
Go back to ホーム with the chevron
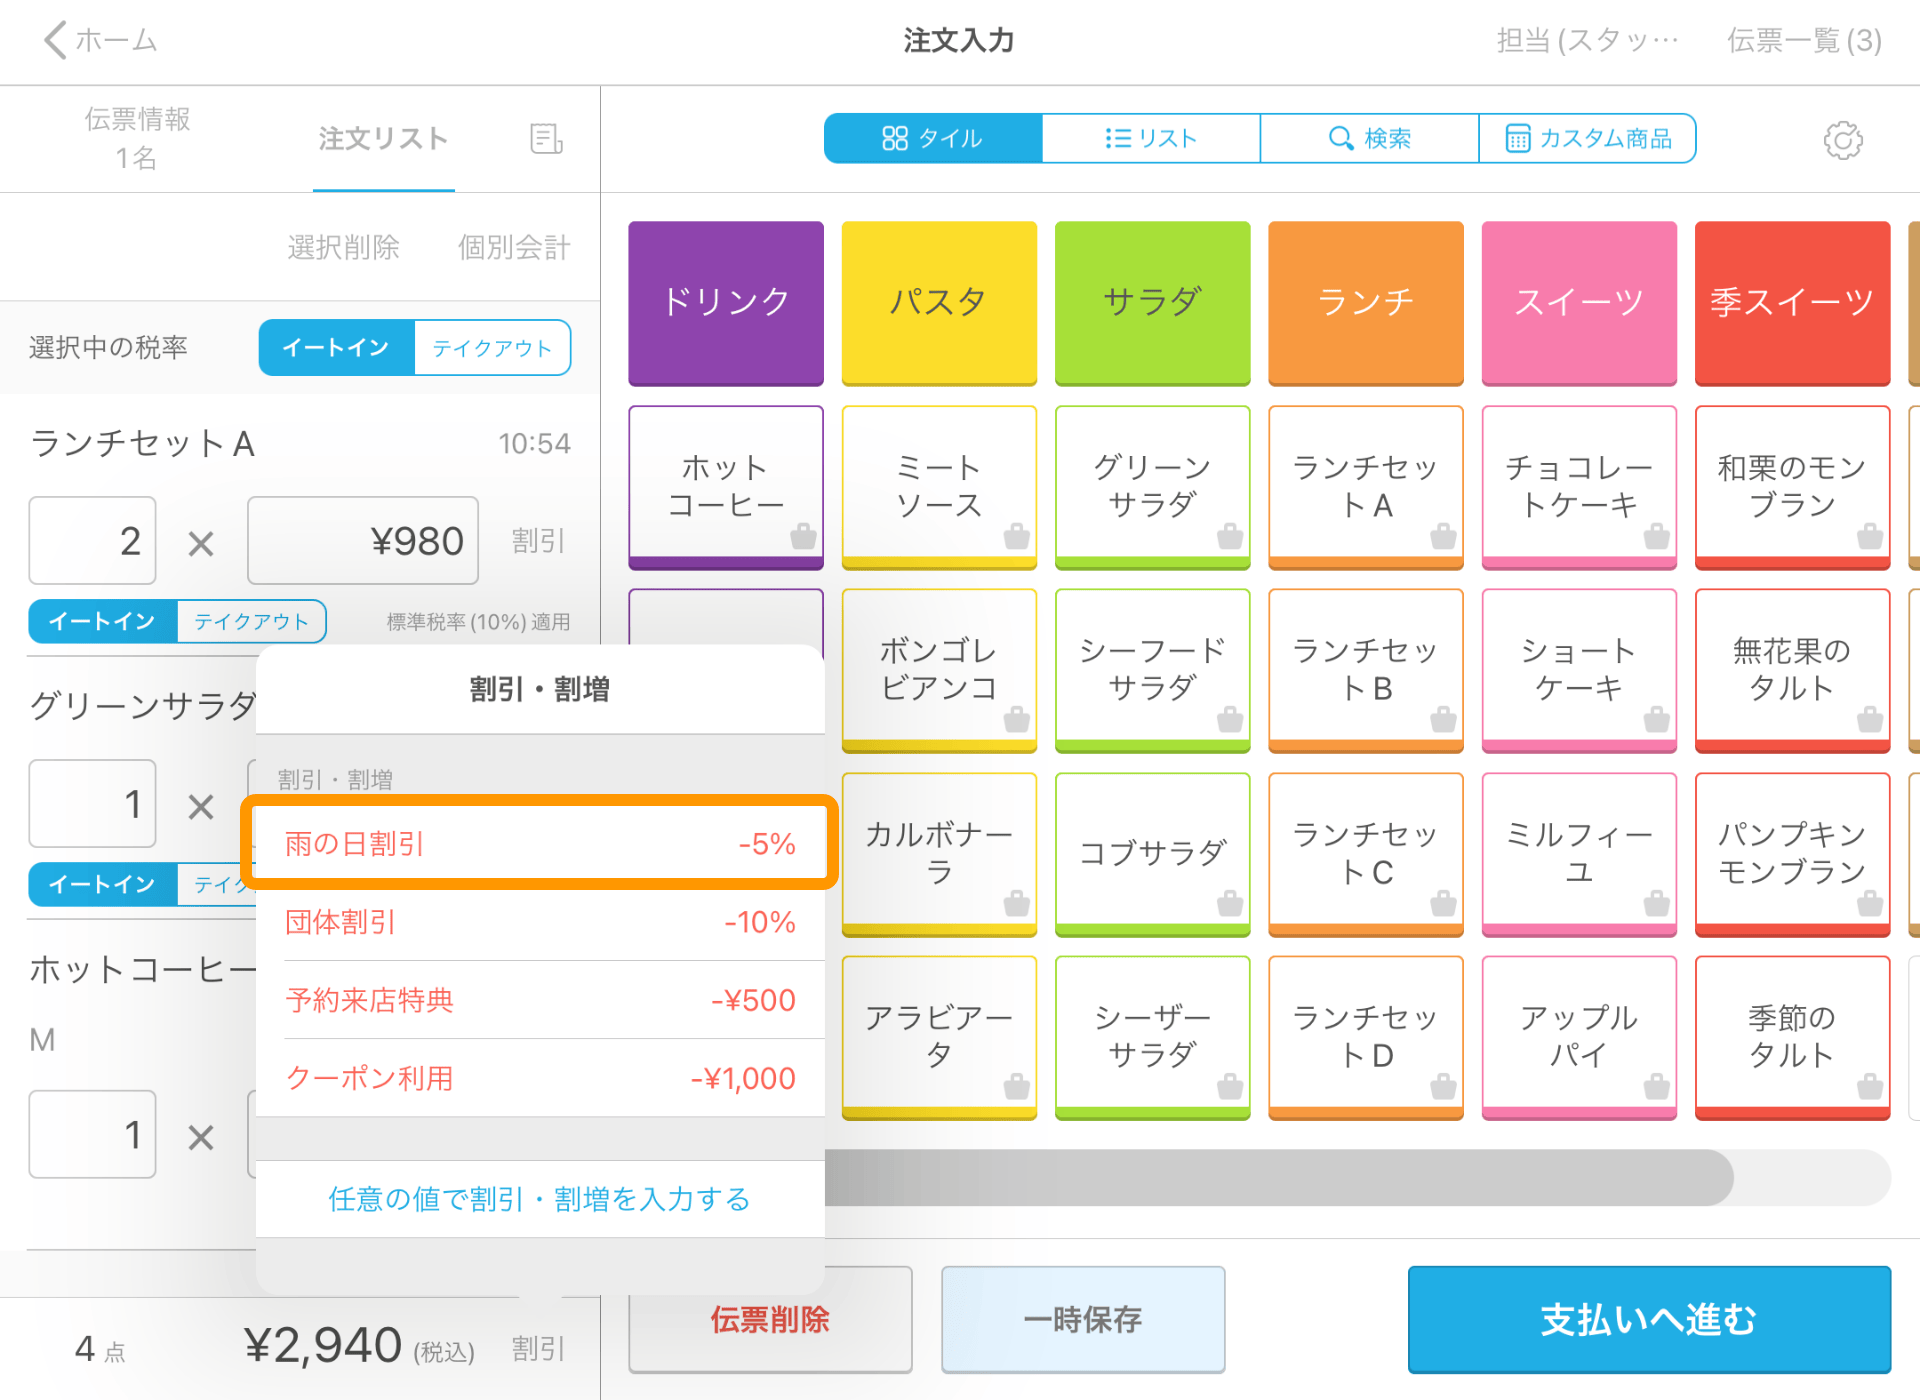point(100,40)
